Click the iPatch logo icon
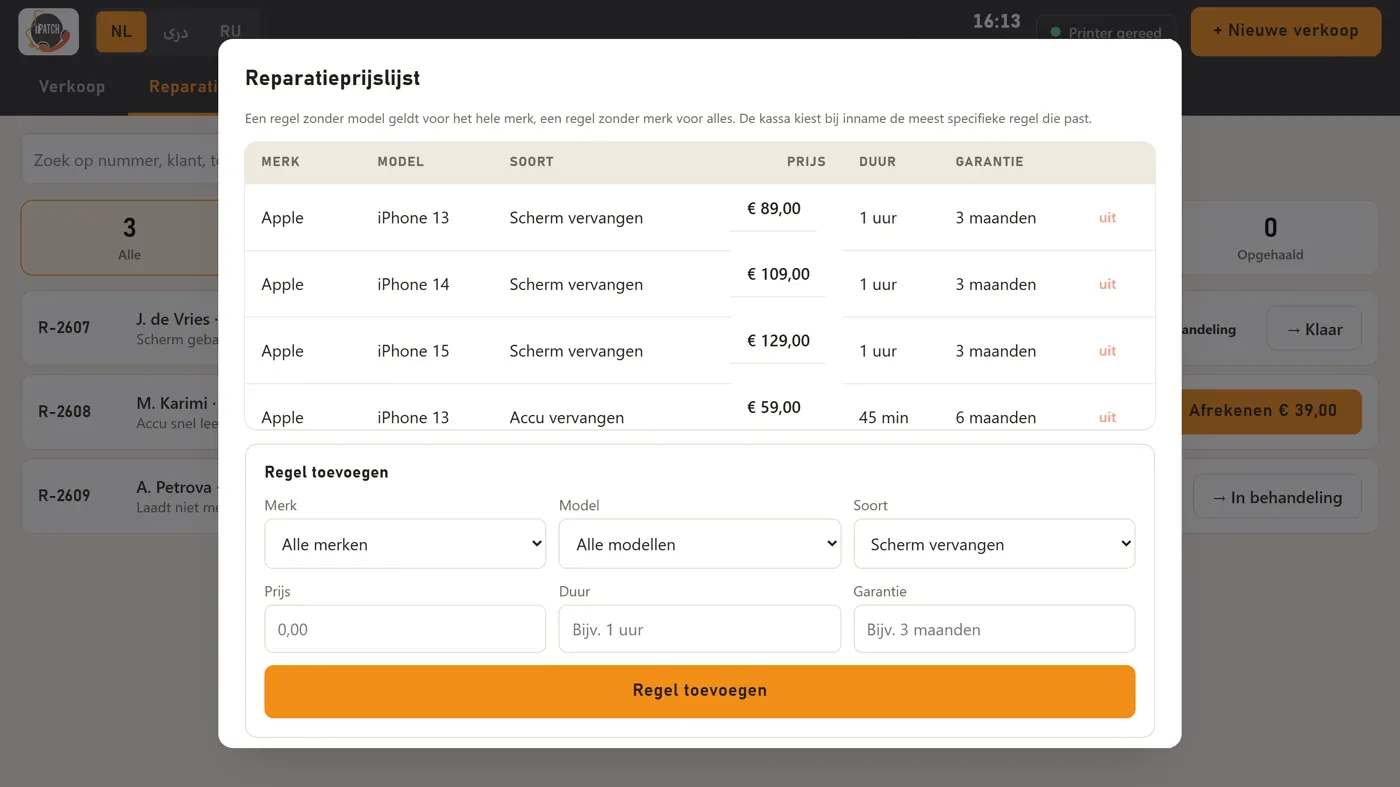The image size is (1400, 787). 48,31
